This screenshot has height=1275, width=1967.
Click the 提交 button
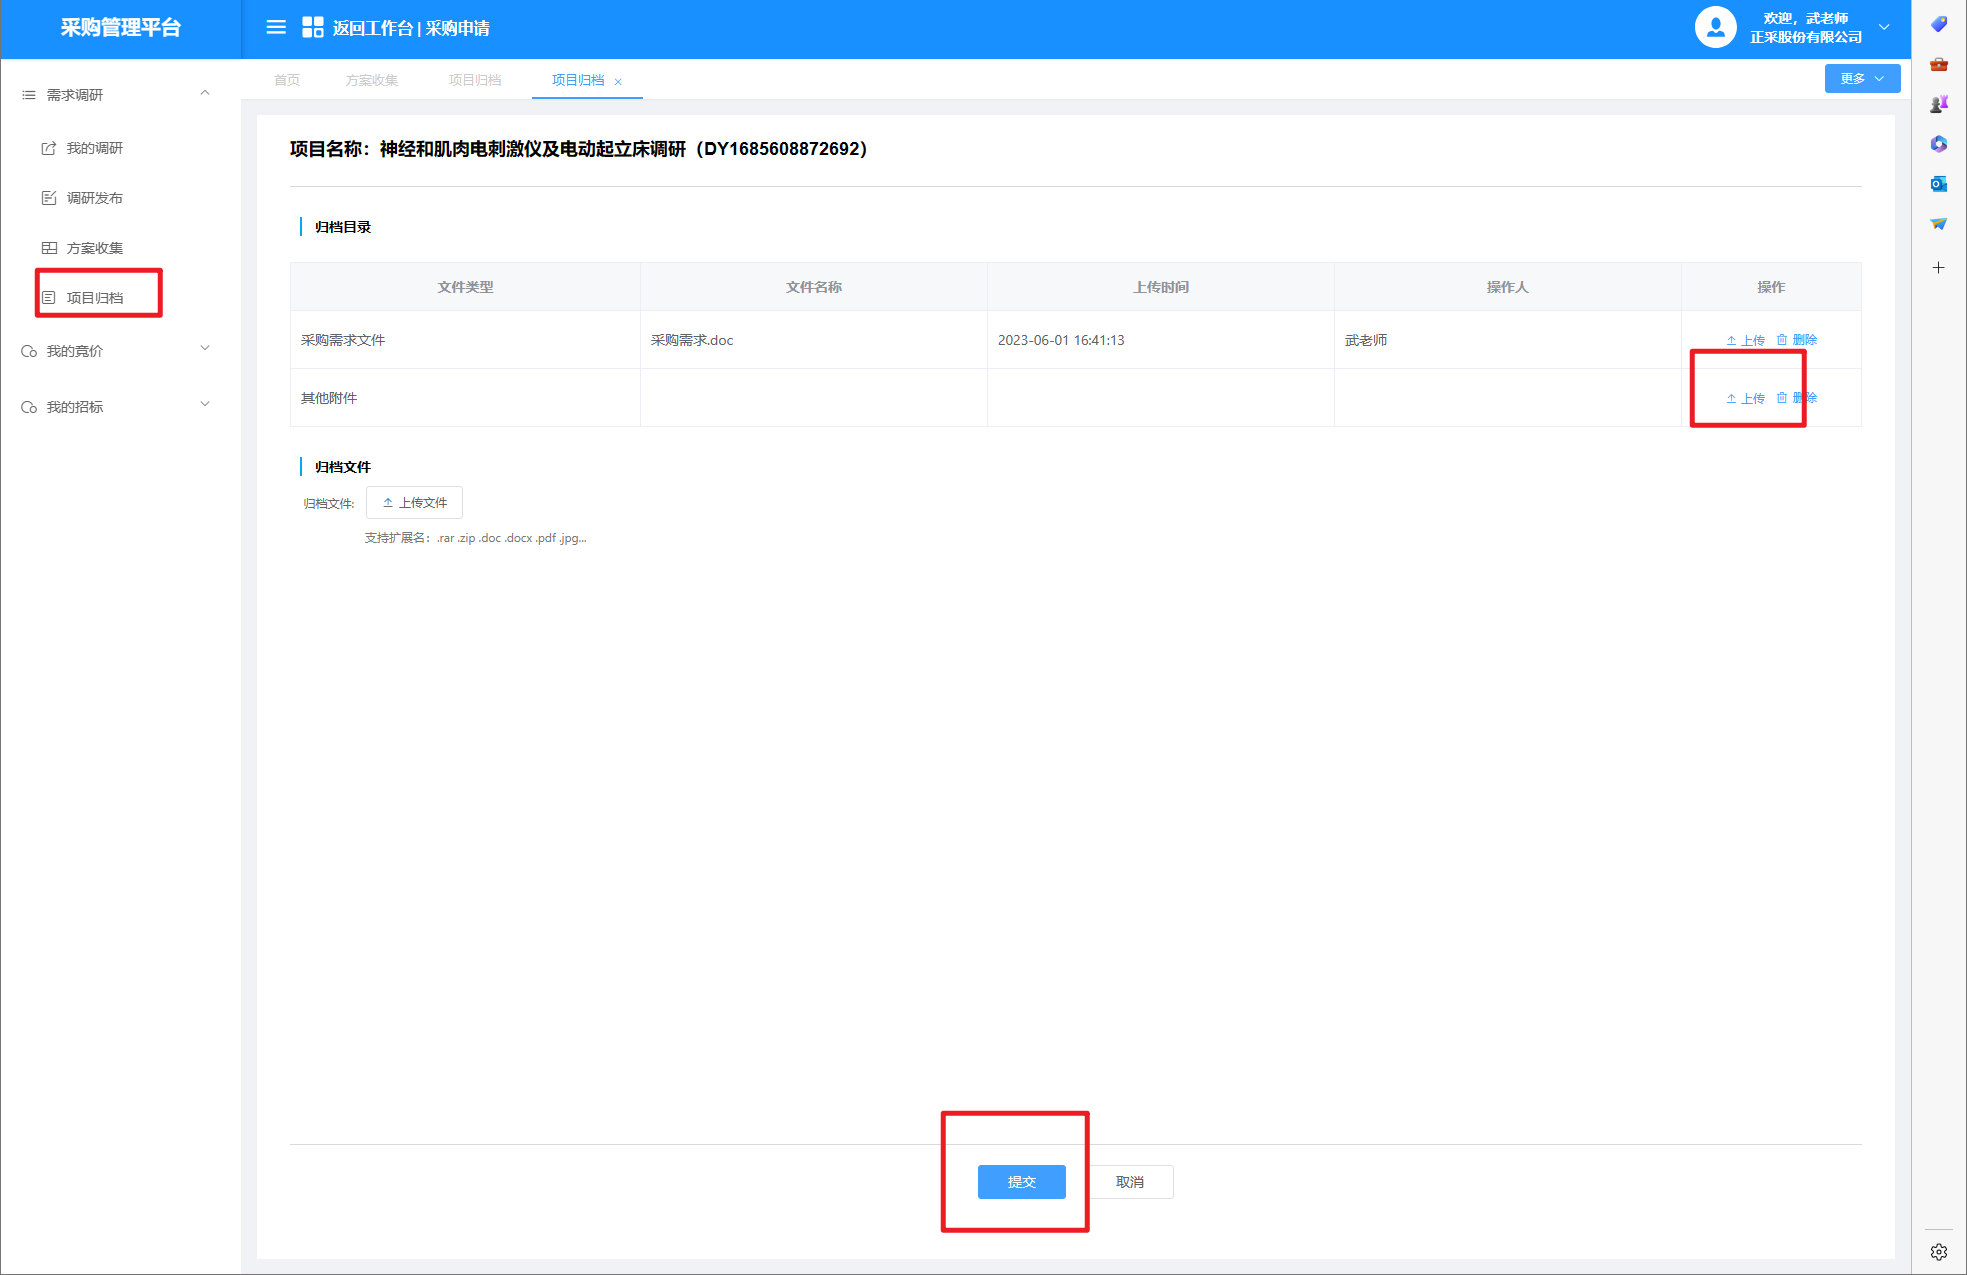[x=1021, y=1182]
